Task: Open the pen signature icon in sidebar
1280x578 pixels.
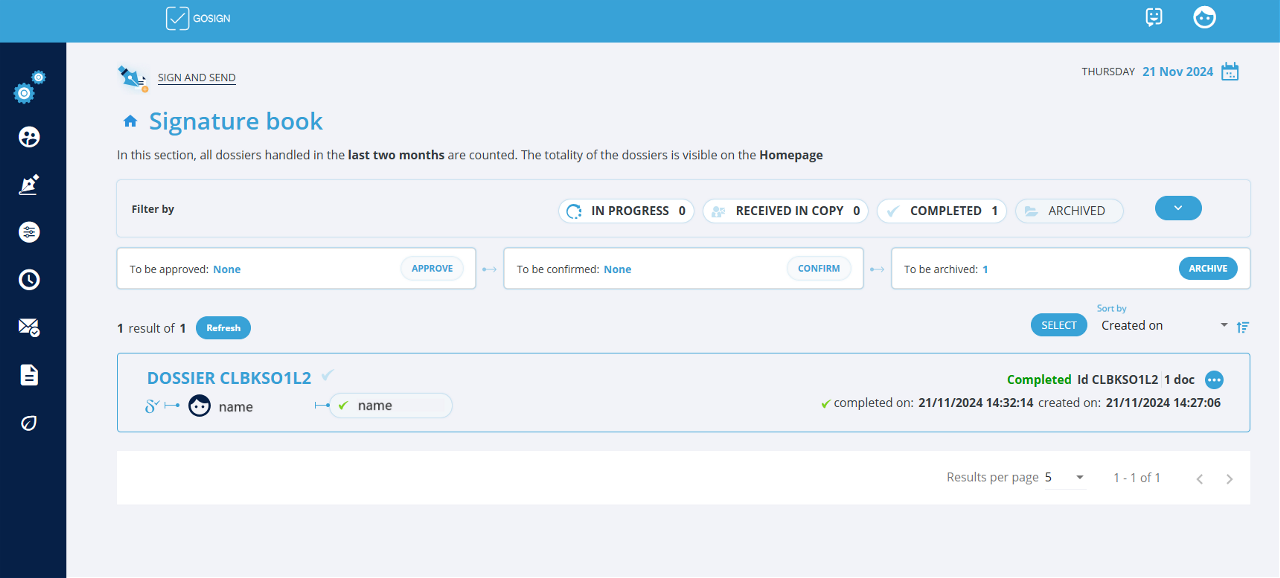Action: click(x=29, y=185)
